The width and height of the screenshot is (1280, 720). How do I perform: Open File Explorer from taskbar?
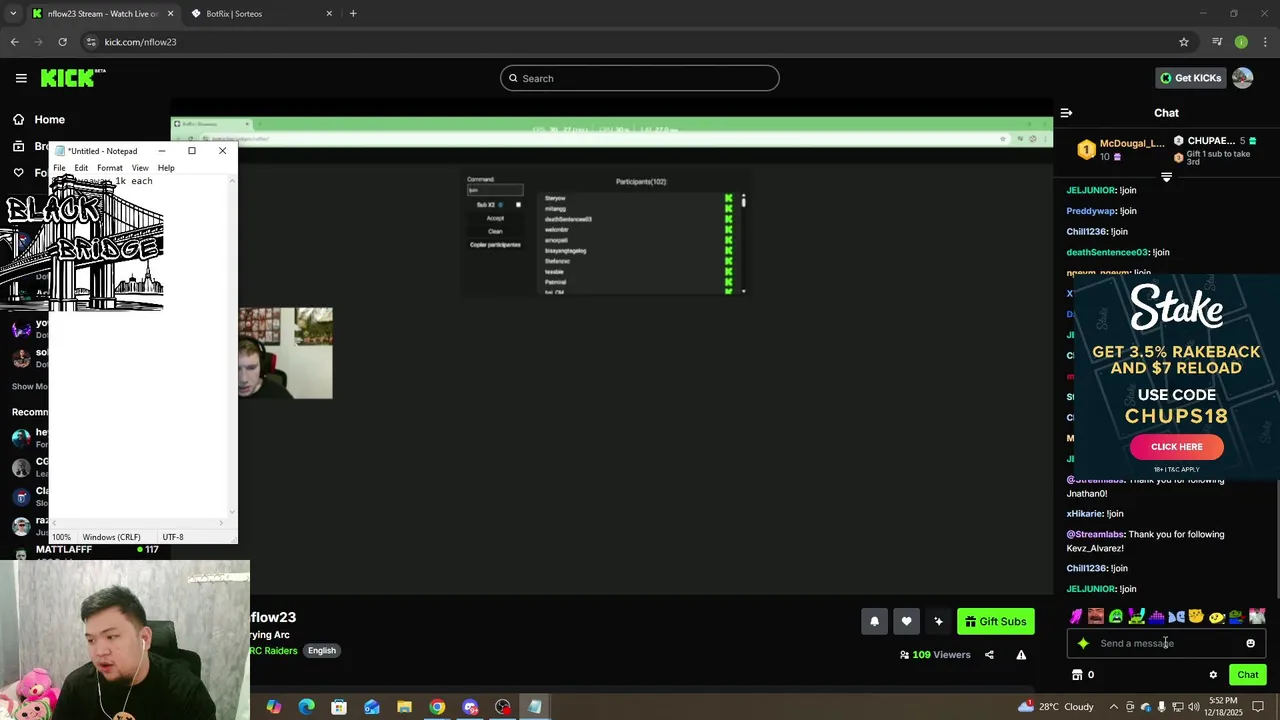404,707
